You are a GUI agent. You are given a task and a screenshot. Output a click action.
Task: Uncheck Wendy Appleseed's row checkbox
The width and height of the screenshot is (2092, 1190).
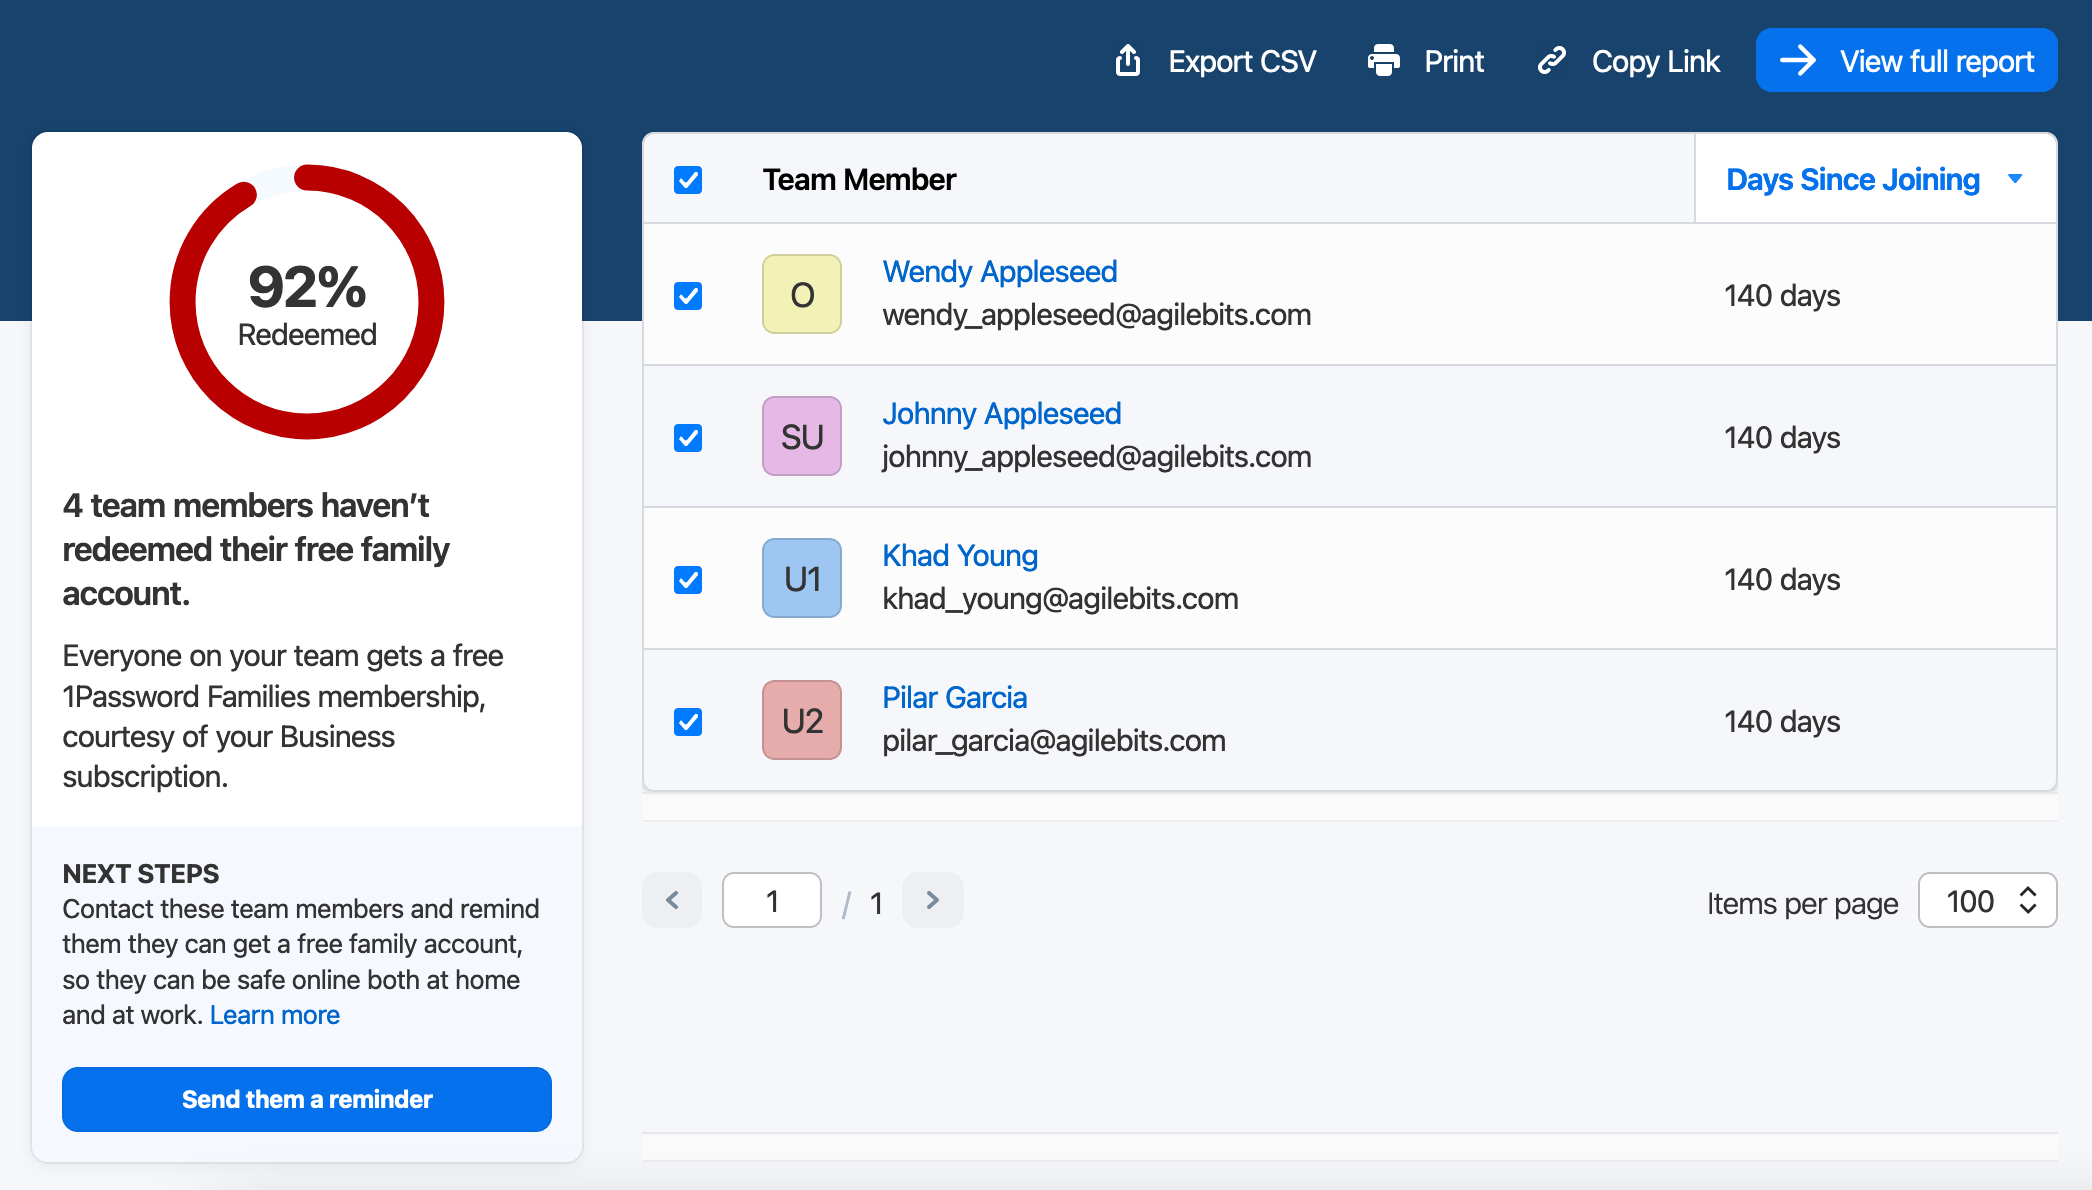(x=687, y=295)
